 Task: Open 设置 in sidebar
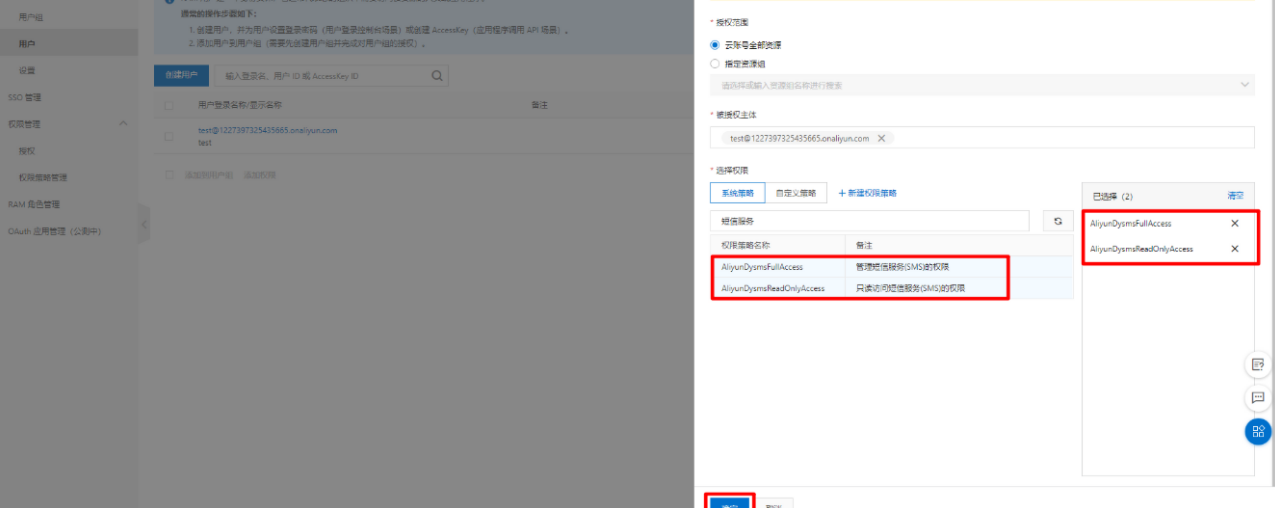click(x=27, y=70)
